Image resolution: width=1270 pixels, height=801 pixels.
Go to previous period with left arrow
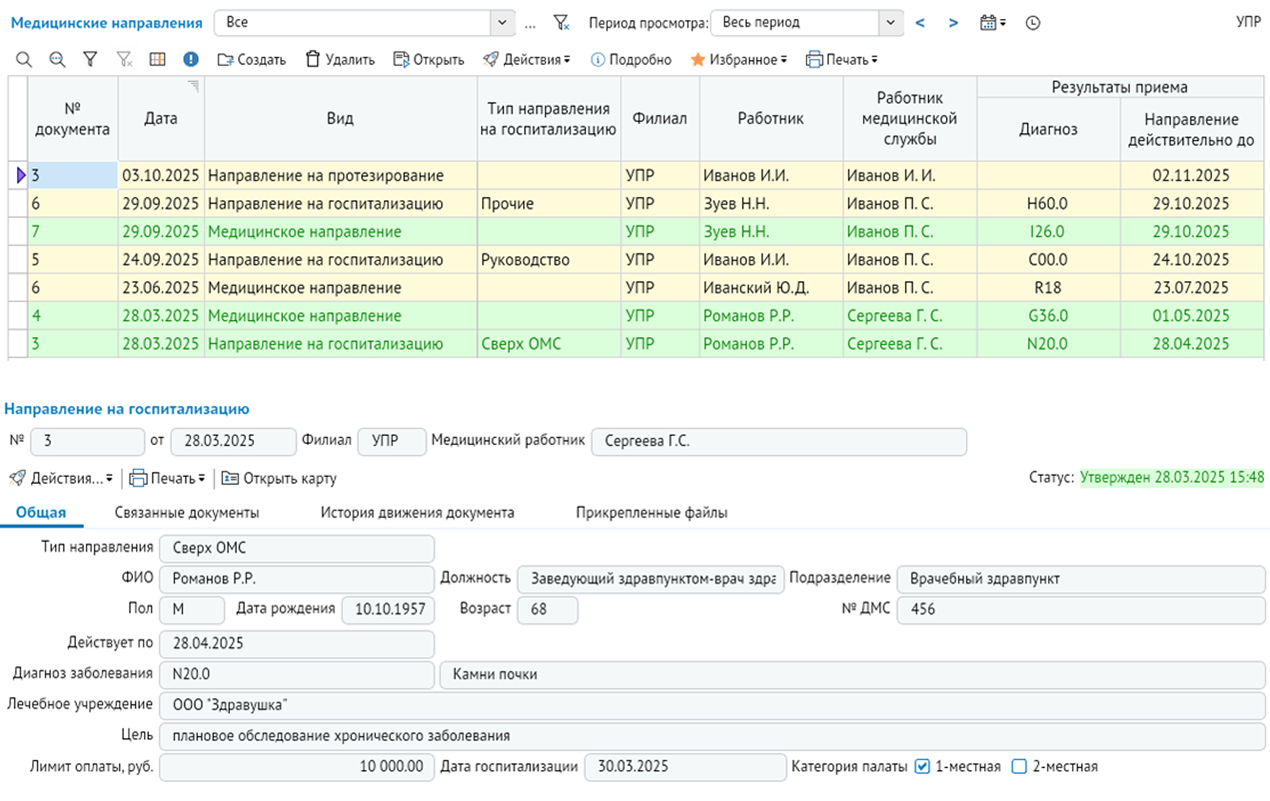tap(920, 22)
